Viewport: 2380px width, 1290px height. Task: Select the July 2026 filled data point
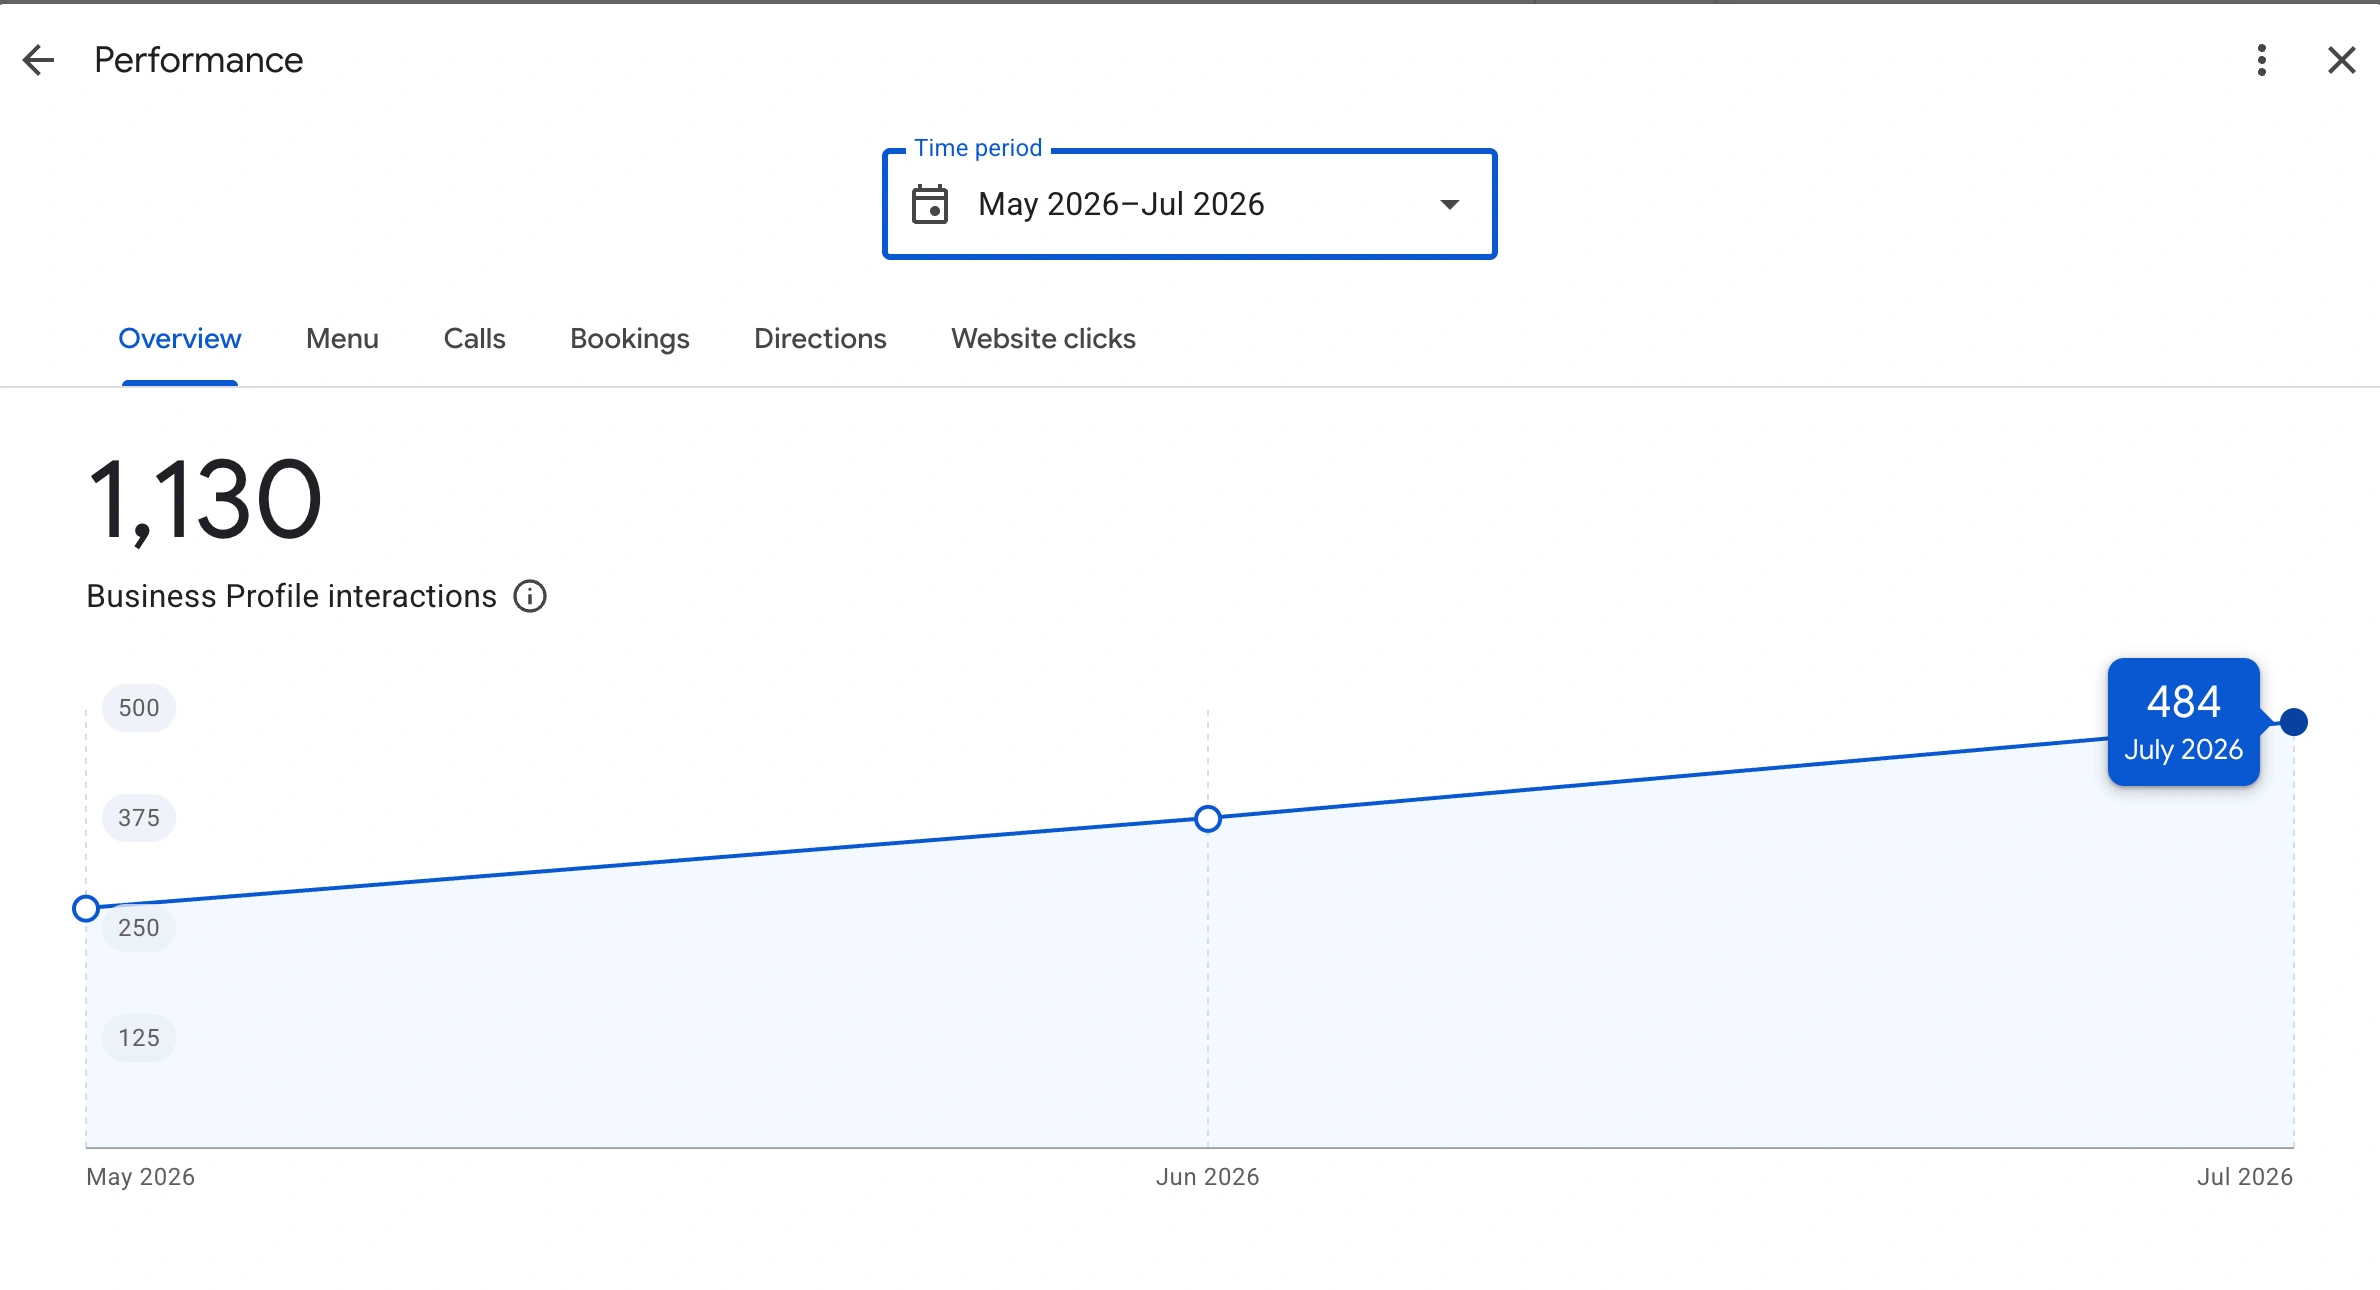pyautogui.click(x=2294, y=721)
